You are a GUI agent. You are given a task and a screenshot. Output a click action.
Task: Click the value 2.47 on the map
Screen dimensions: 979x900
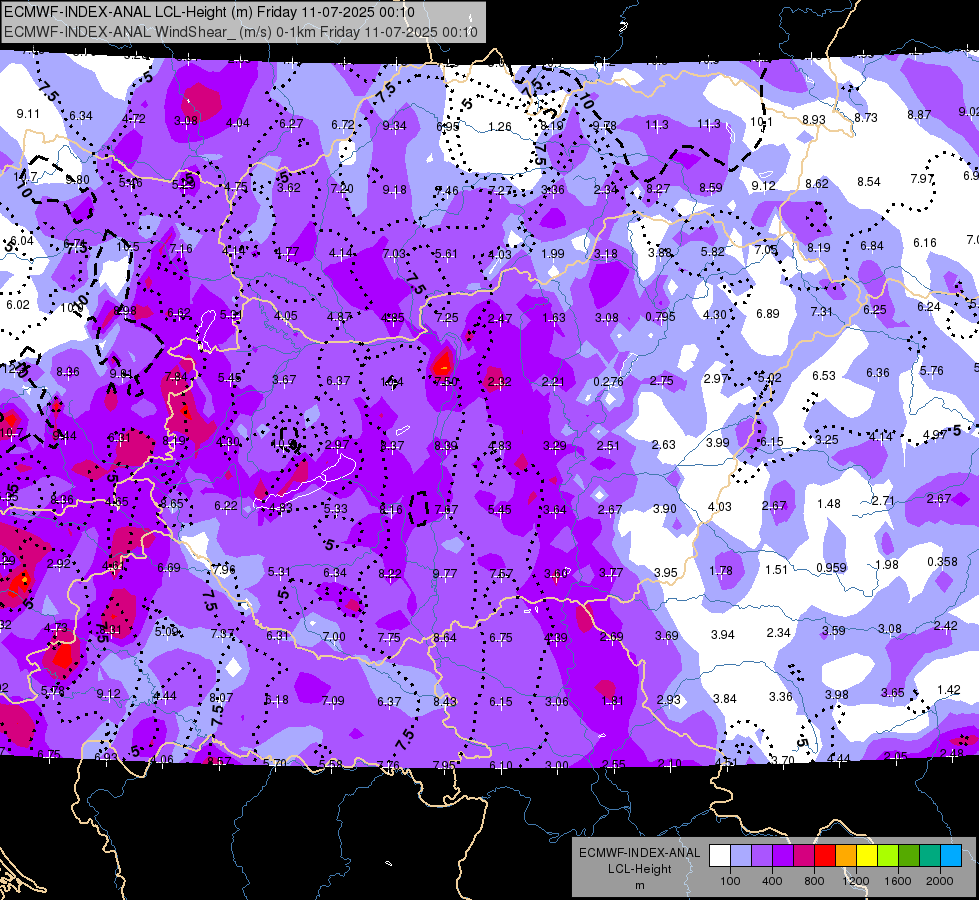[x=499, y=319]
